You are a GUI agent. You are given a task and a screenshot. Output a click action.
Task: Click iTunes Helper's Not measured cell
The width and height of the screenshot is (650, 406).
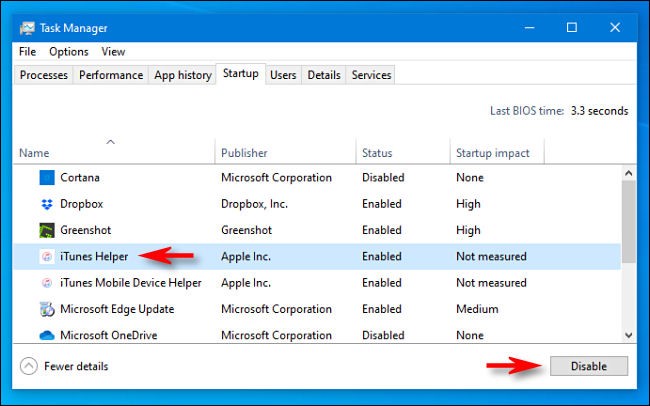pyautogui.click(x=491, y=257)
